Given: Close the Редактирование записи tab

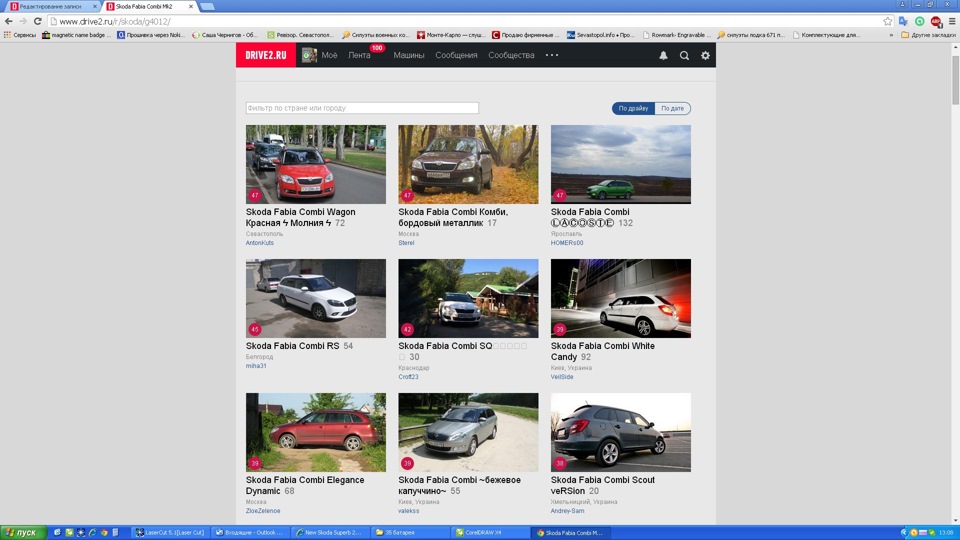Looking at the screenshot, I should coord(95,6).
